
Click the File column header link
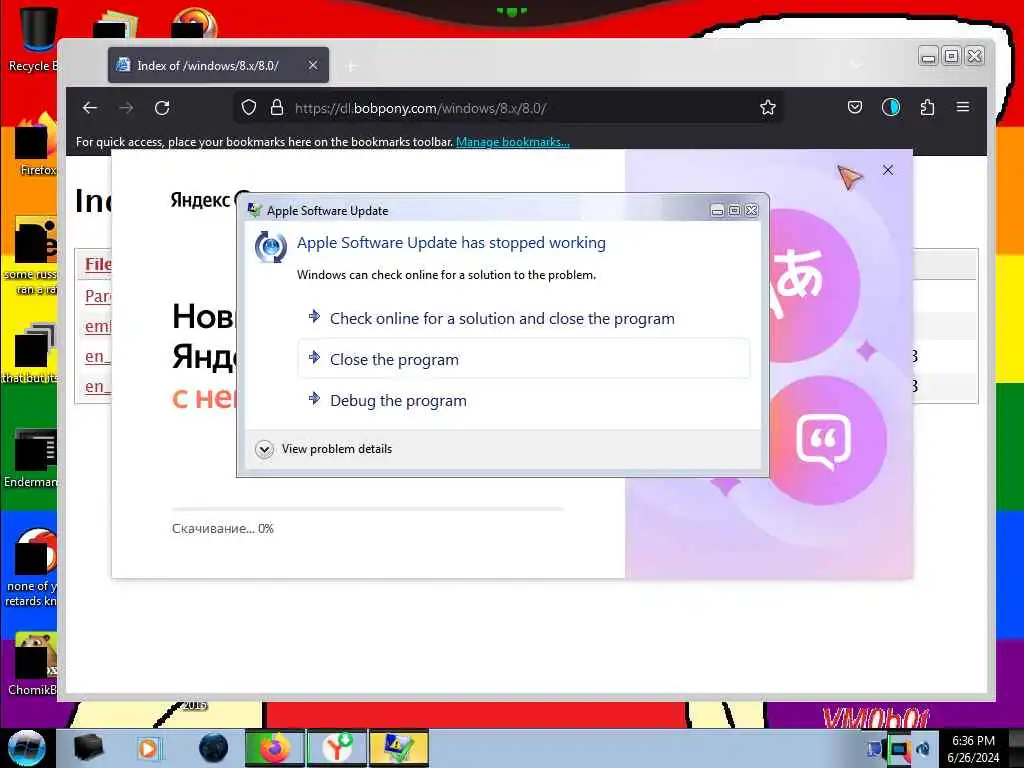[x=98, y=264]
